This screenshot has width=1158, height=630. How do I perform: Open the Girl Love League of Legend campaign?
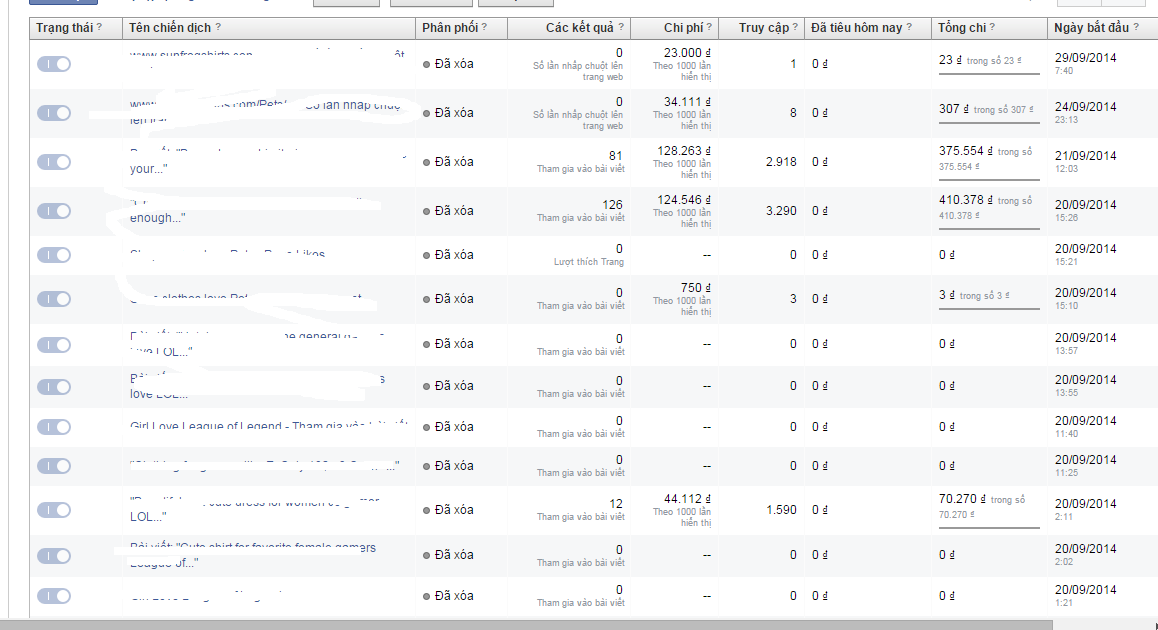click(x=269, y=426)
